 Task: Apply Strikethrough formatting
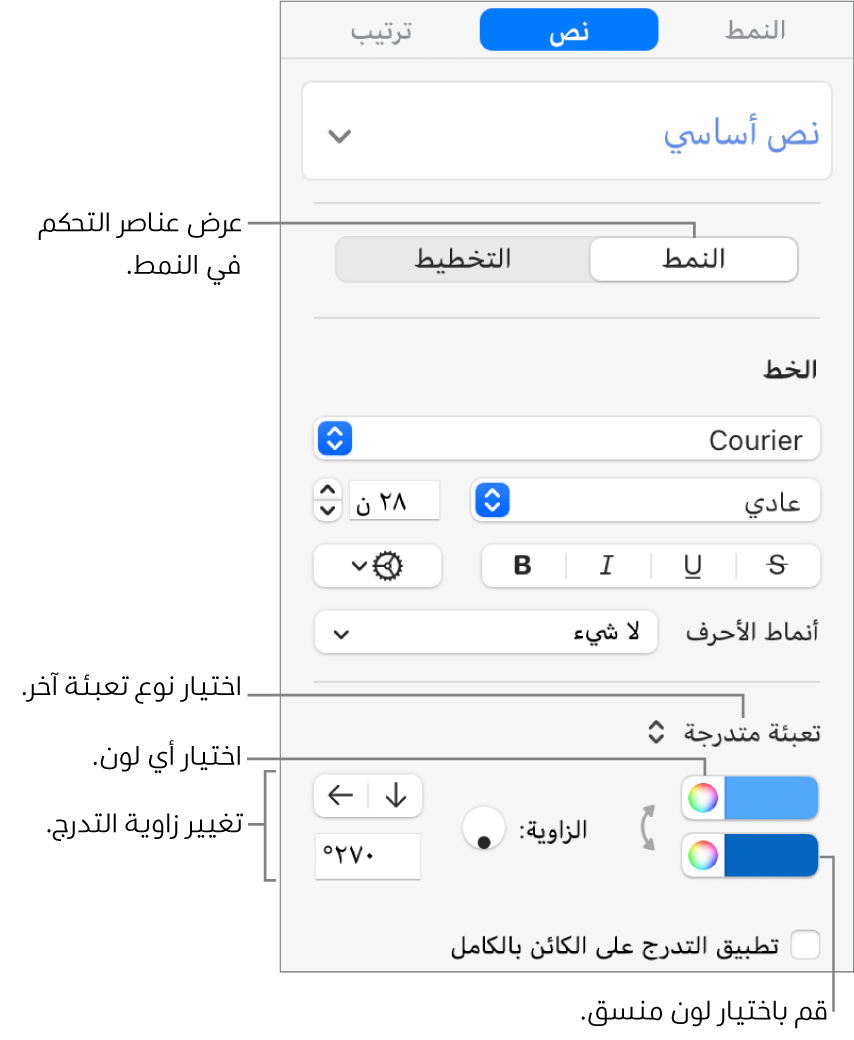click(778, 566)
